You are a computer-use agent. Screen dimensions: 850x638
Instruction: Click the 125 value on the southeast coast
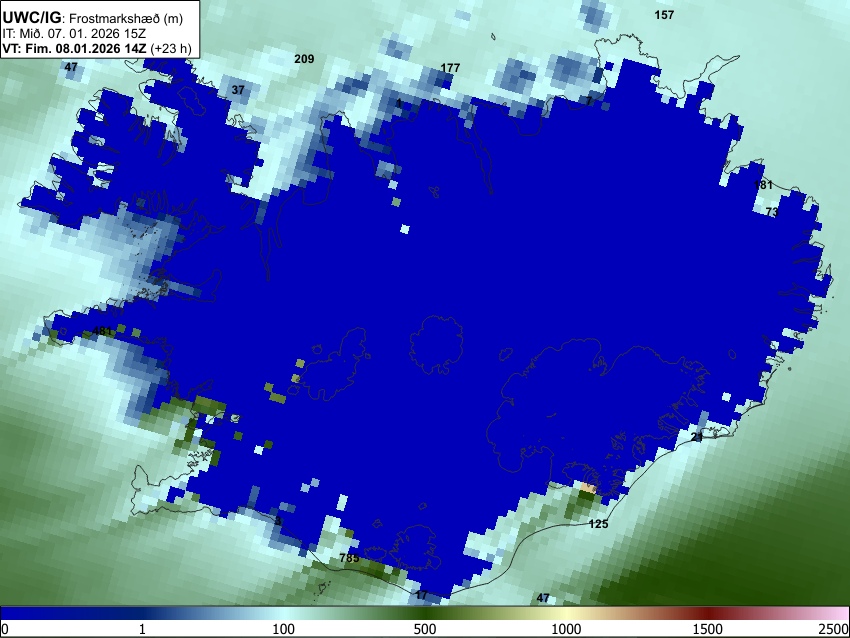[x=598, y=524]
